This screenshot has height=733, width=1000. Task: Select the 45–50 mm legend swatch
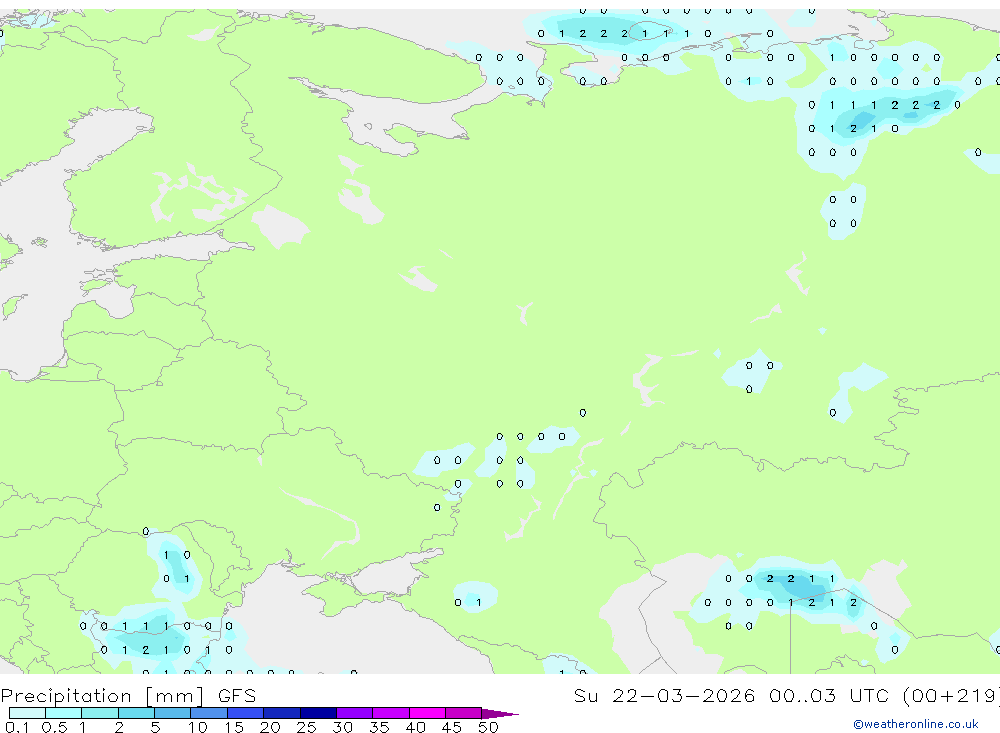pos(464,713)
